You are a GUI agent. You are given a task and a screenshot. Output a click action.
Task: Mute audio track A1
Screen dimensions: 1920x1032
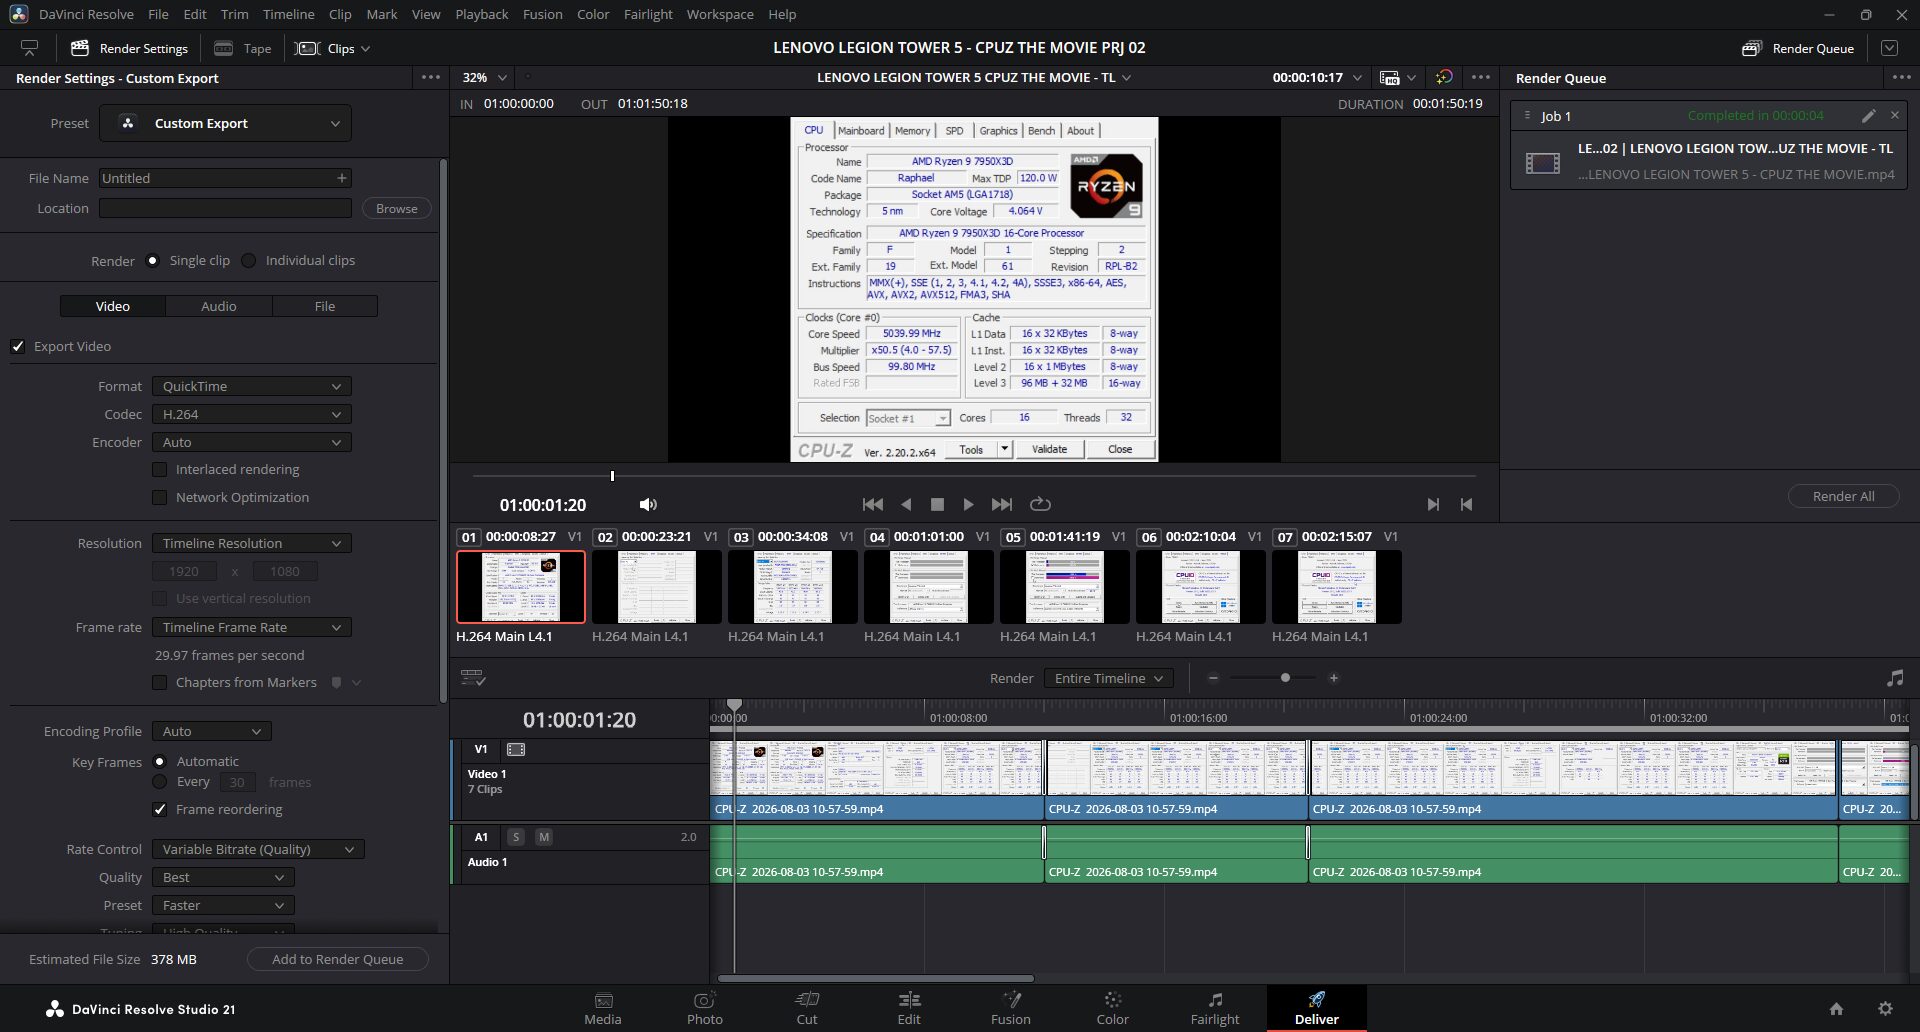click(544, 837)
